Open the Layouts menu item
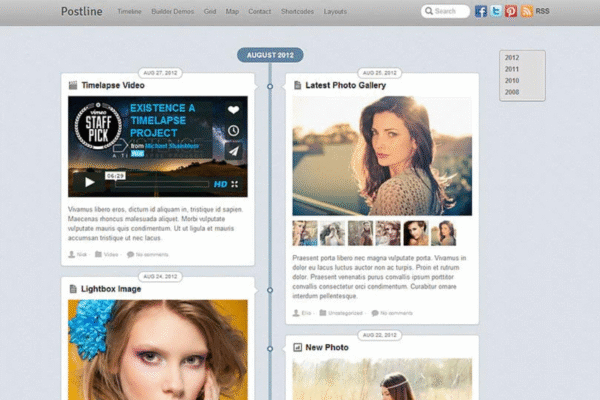This screenshot has height=400, width=600. click(x=335, y=11)
